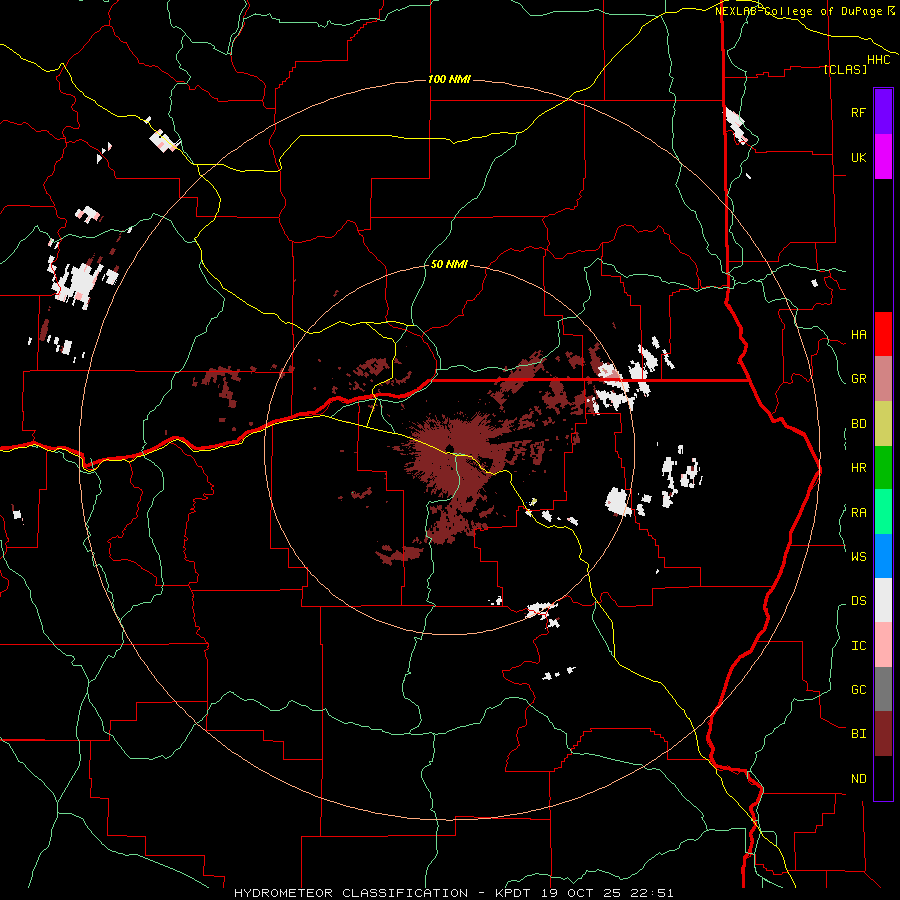Click the HR legend label
This screenshot has width=900, height=900.
pyautogui.click(x=858, y=468)
